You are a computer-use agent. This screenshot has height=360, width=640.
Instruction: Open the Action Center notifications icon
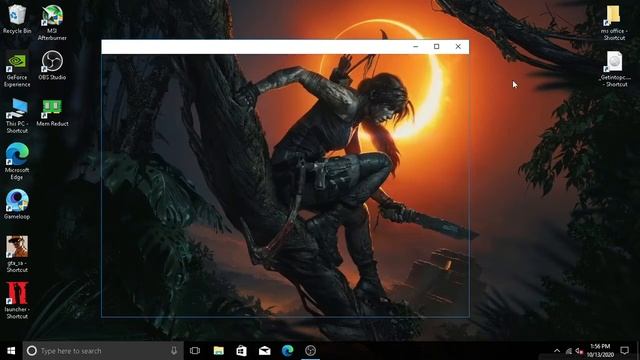coord(624,351)
